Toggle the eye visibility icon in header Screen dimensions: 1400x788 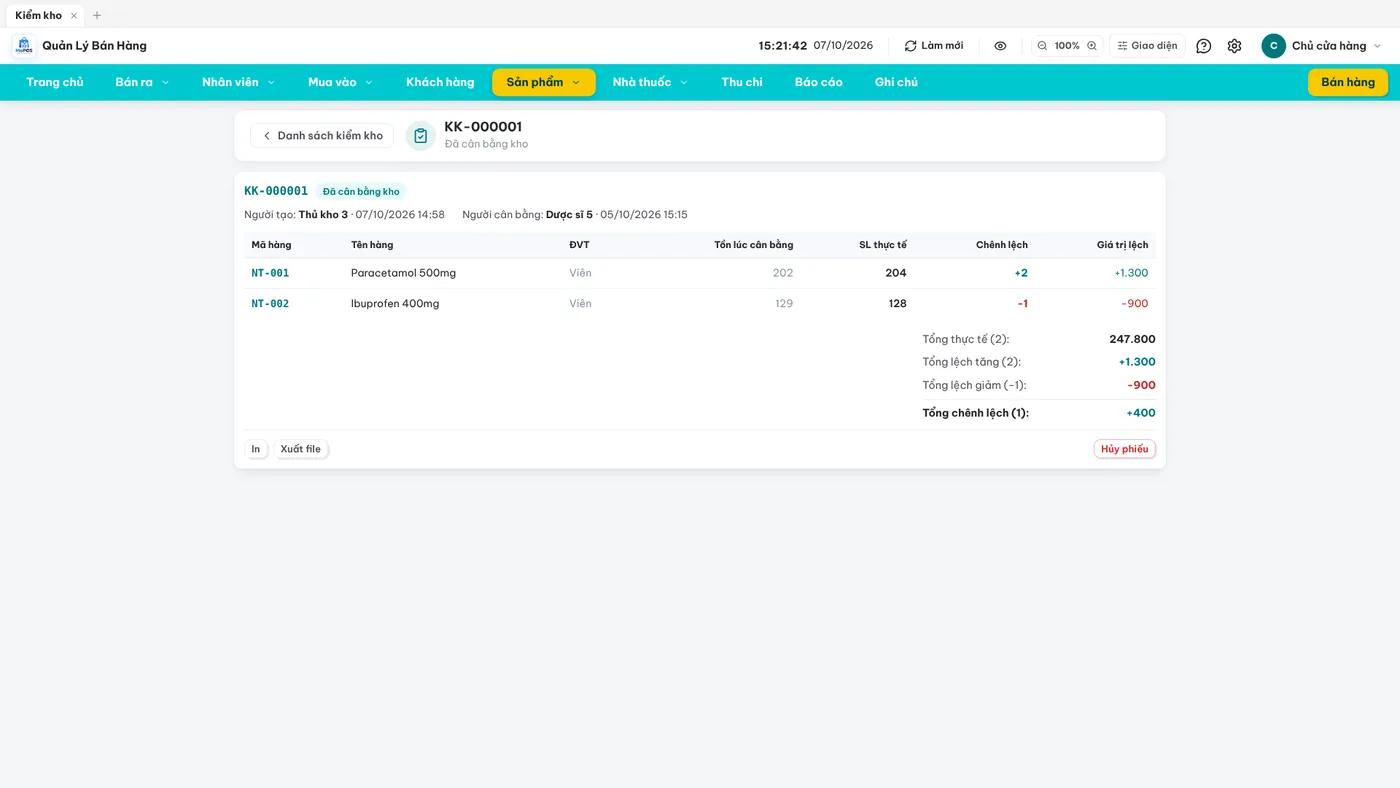pos(1000,46)
